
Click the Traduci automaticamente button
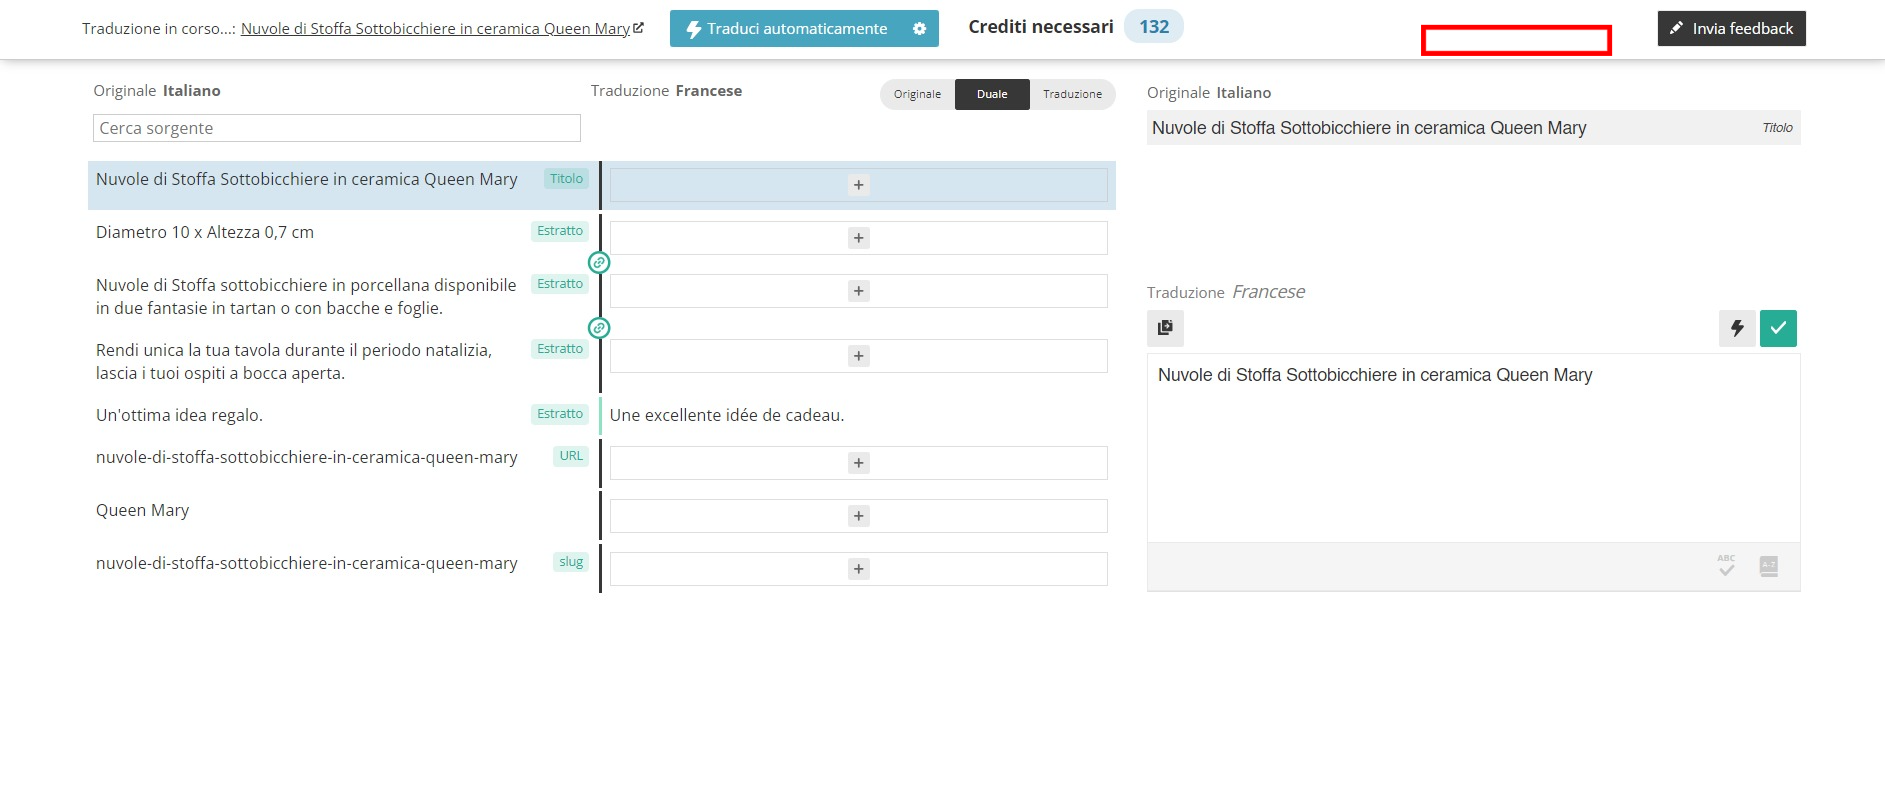point(804,29)
